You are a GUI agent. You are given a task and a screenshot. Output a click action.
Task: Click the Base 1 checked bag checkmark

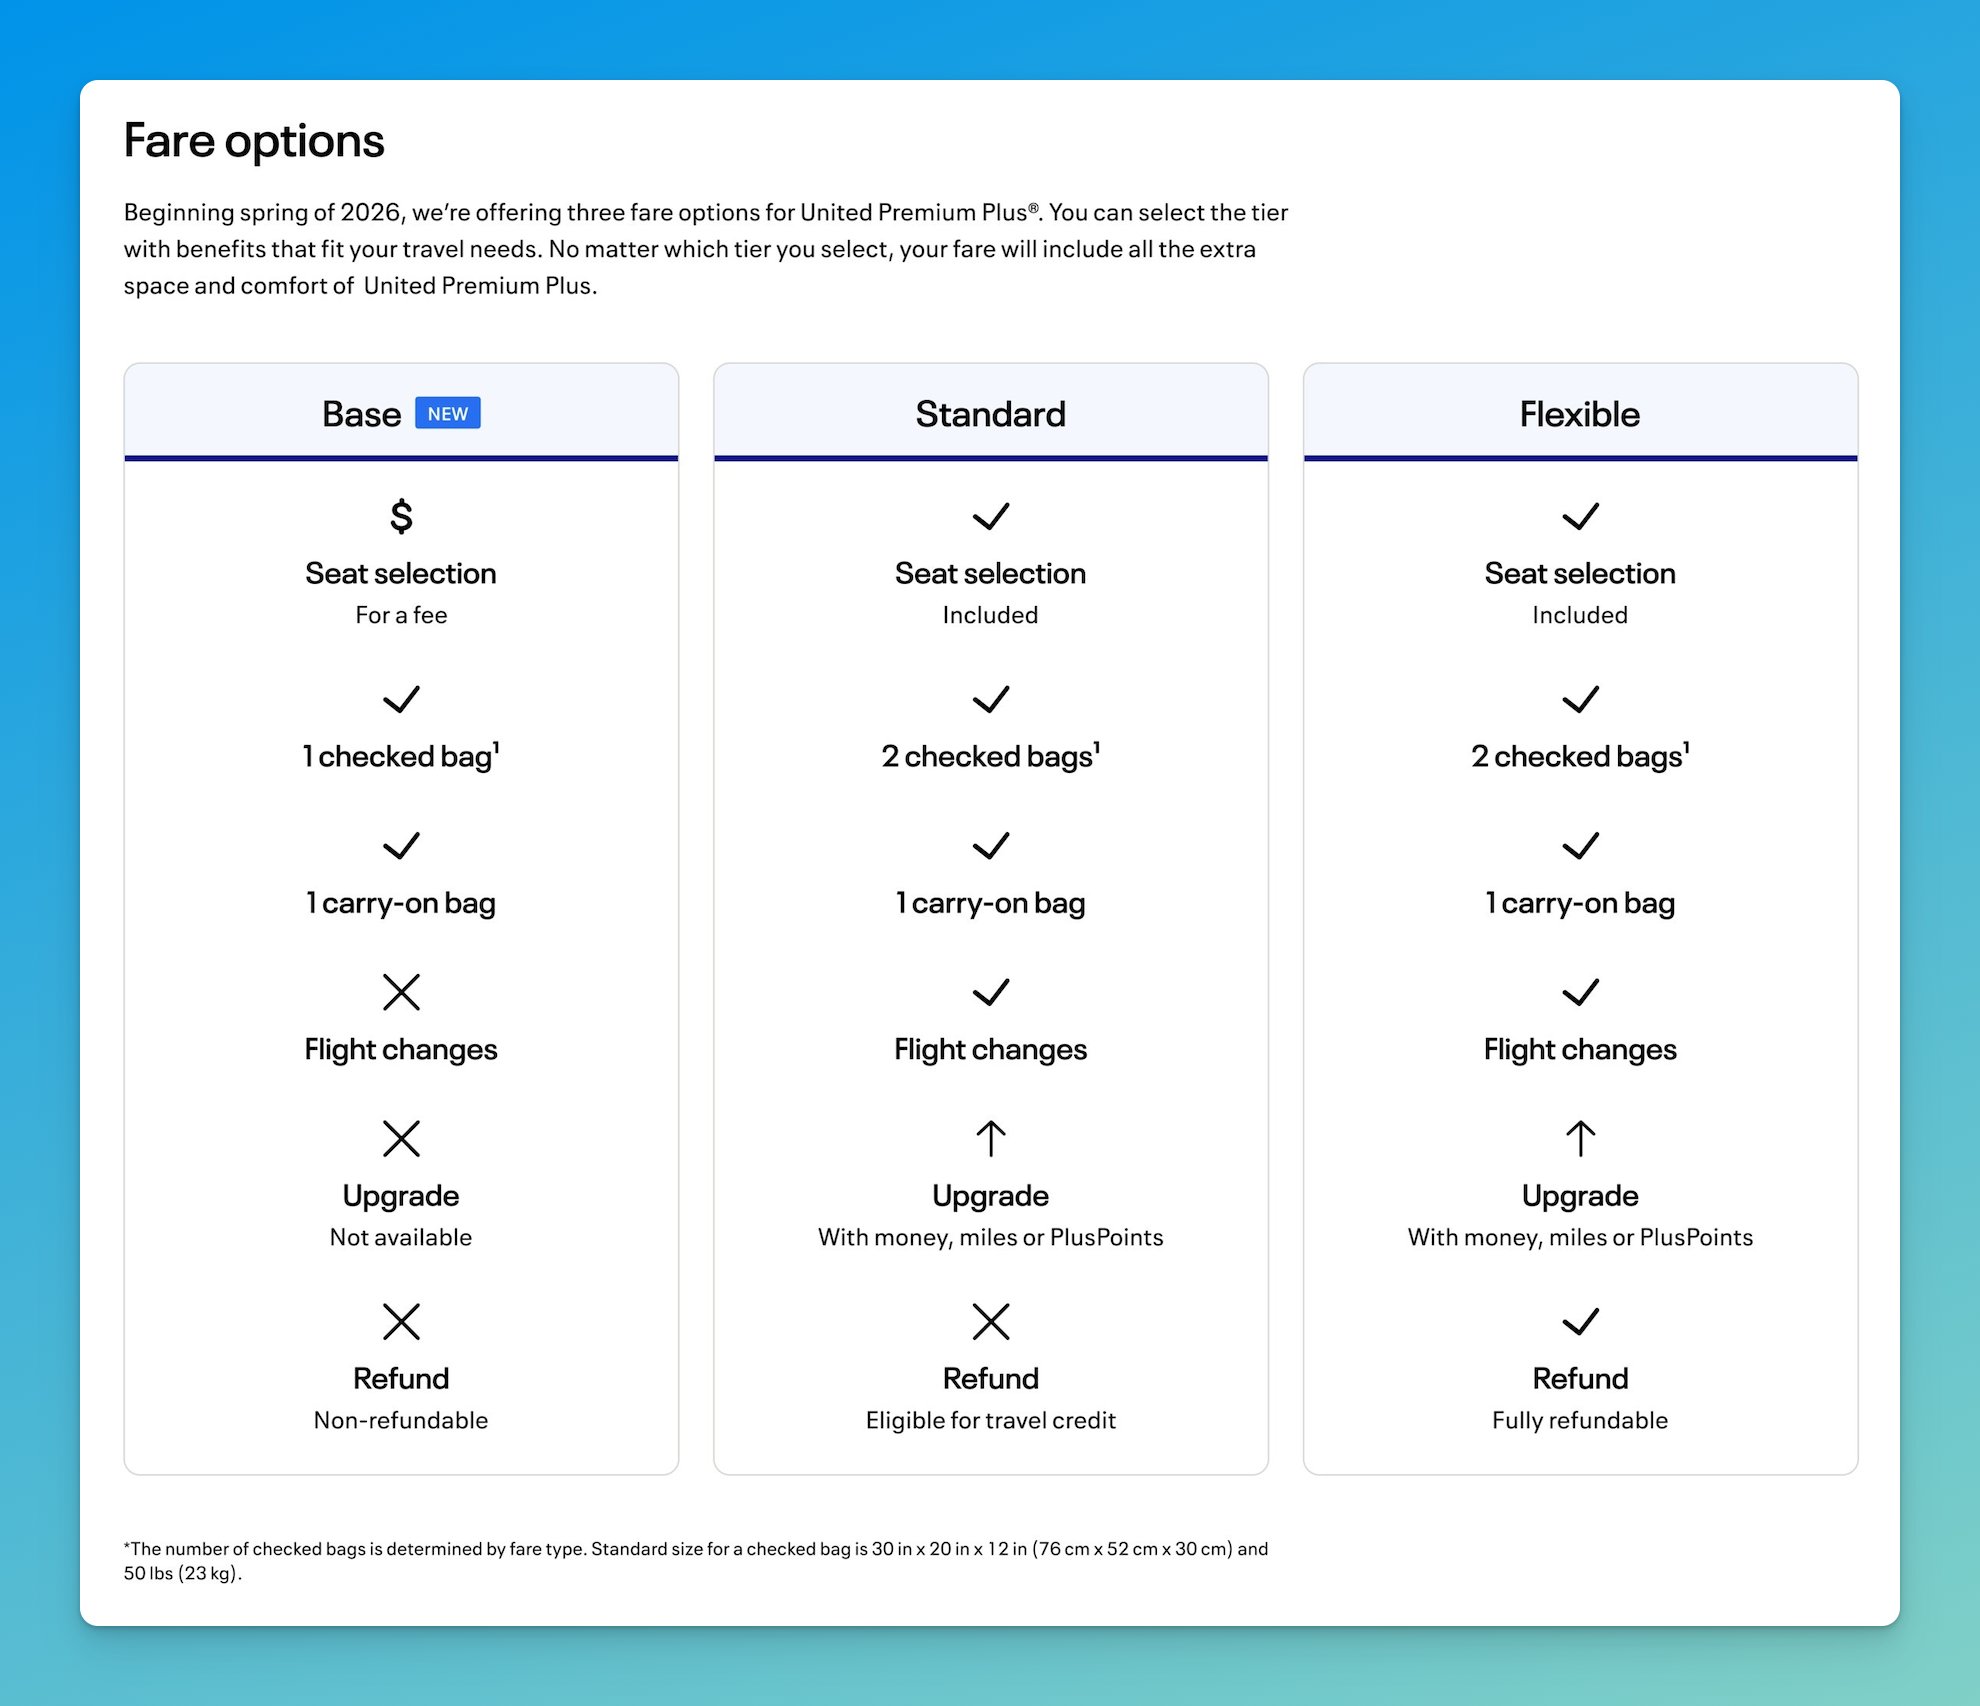point(401,699)
